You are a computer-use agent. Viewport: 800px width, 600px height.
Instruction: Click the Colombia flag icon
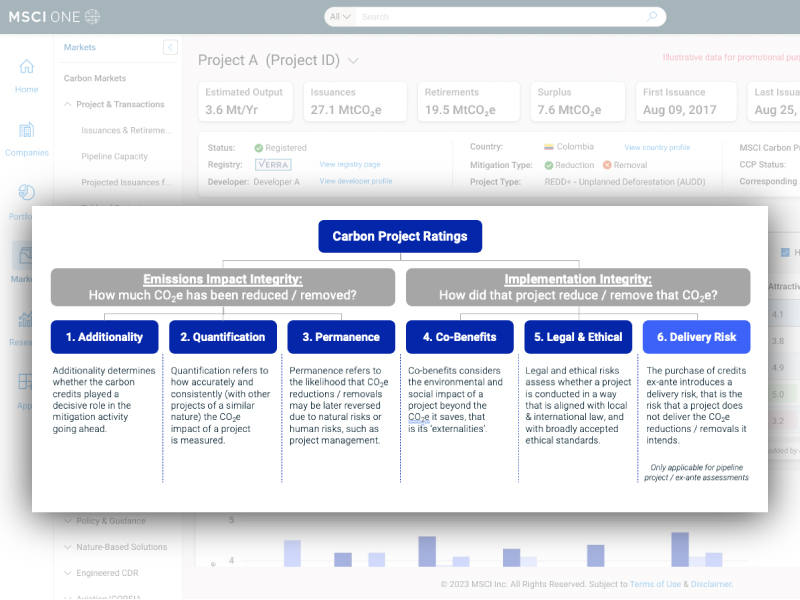[549, 147]
